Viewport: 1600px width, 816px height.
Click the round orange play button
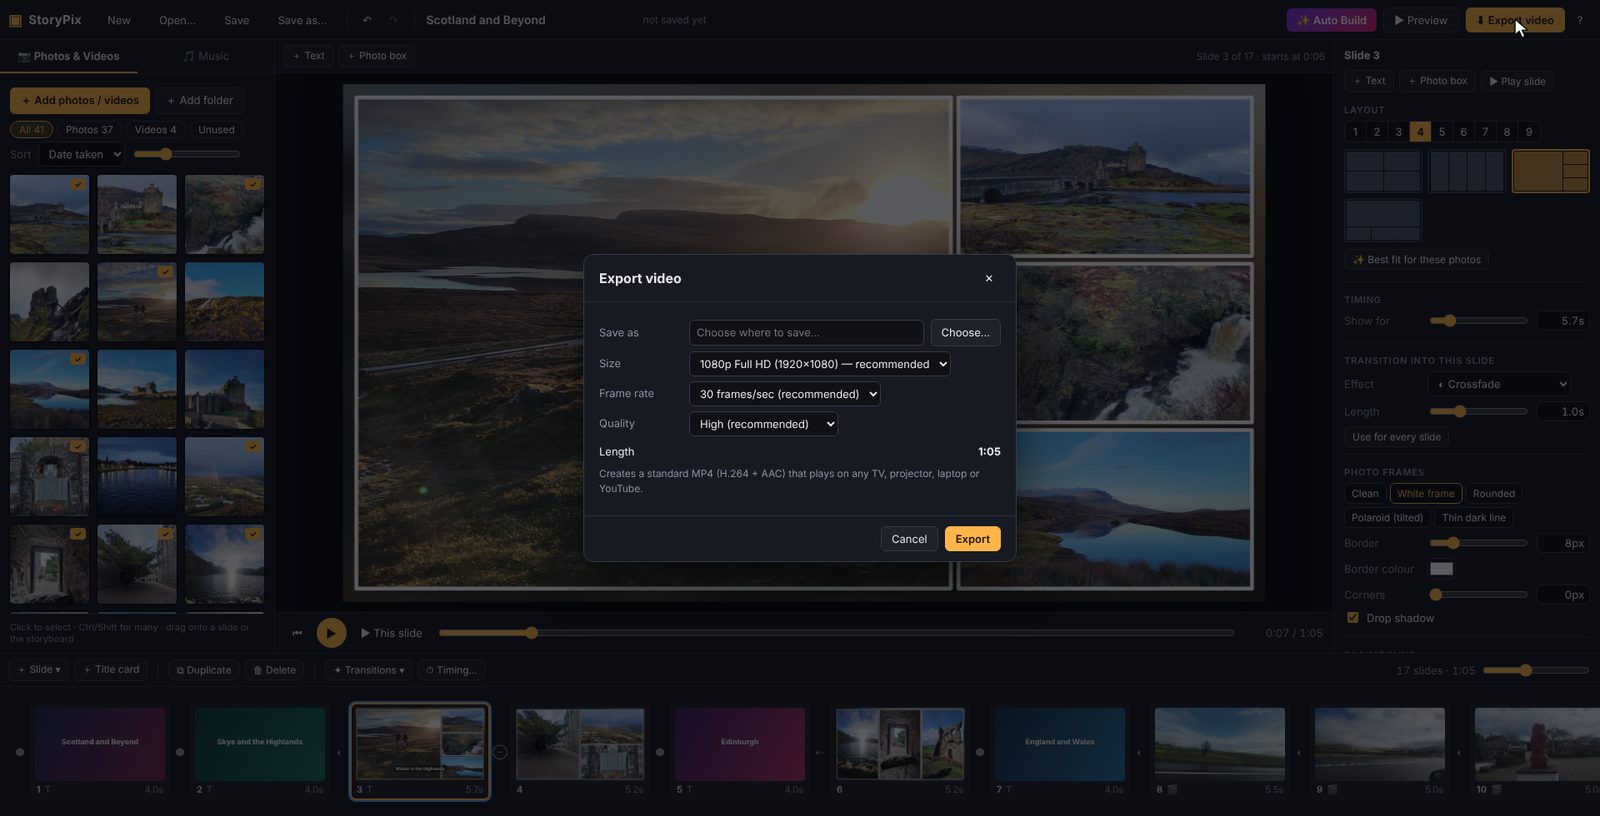point(331,633)
